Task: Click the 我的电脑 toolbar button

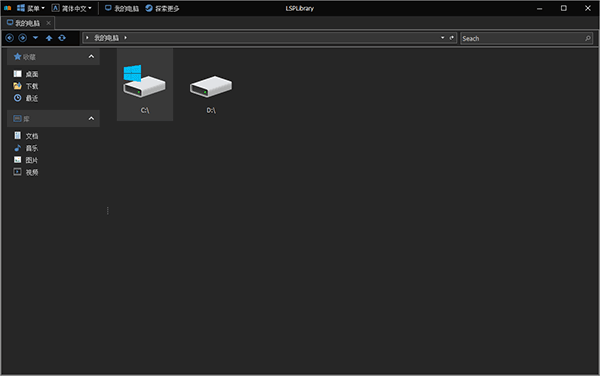Action: point(122,8)
